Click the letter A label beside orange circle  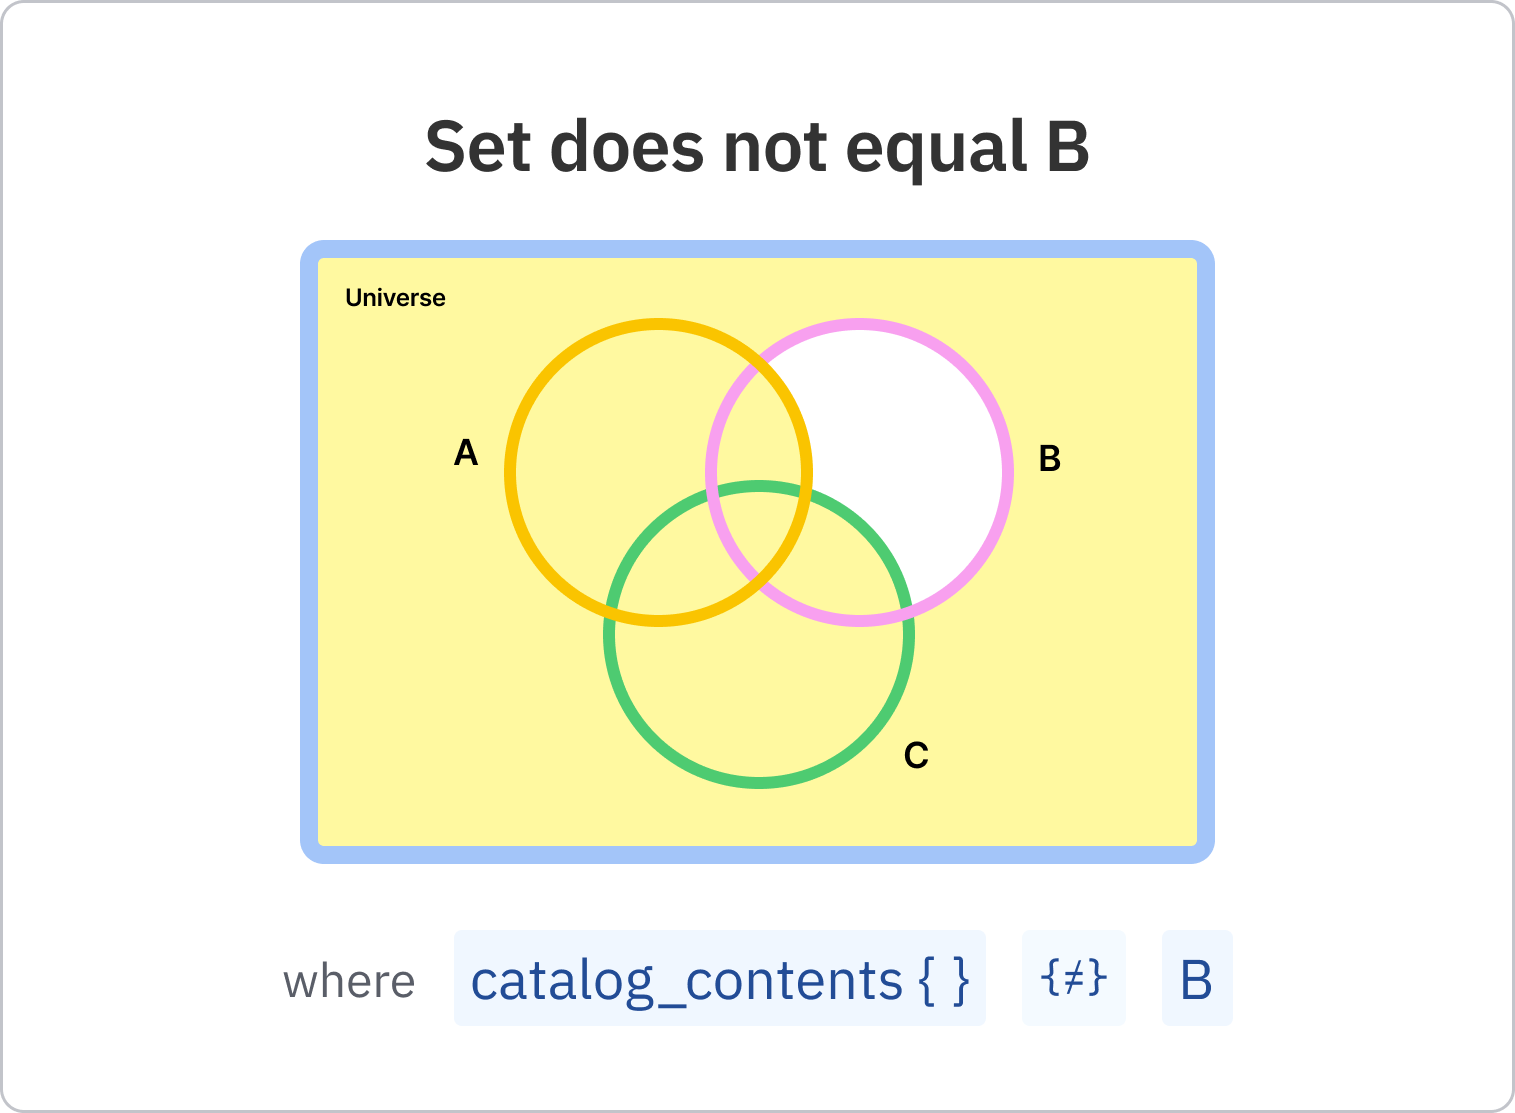[466, 453]
